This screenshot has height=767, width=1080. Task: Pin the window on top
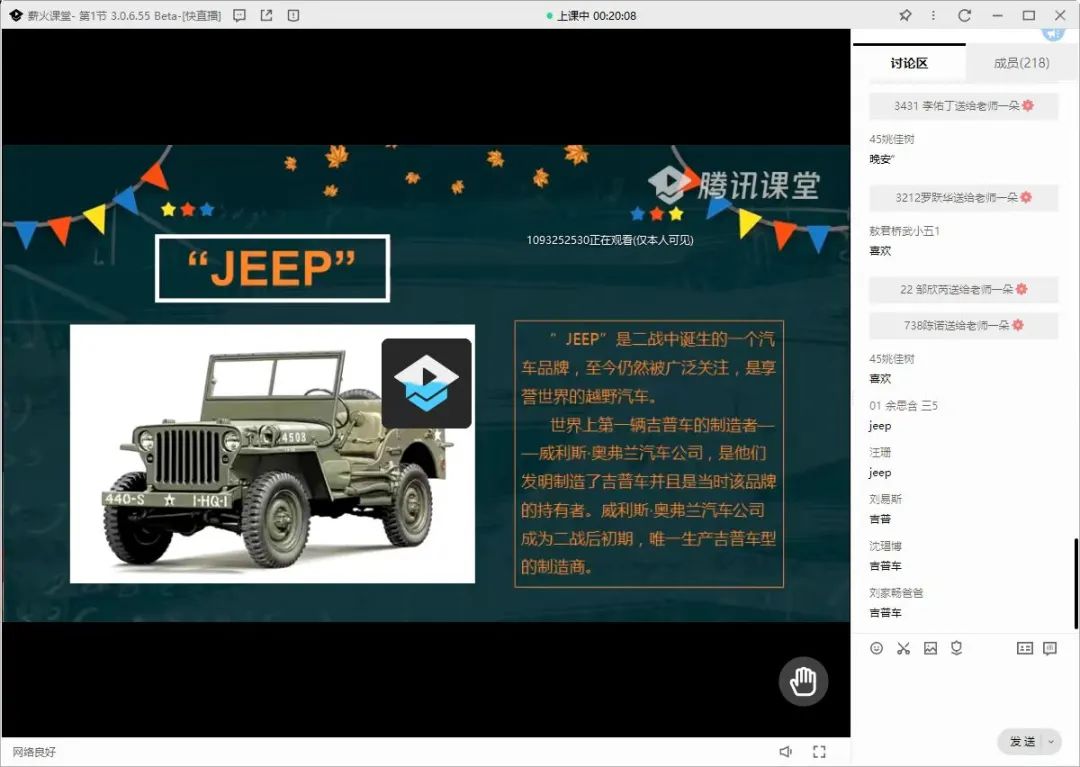[905, 15]
